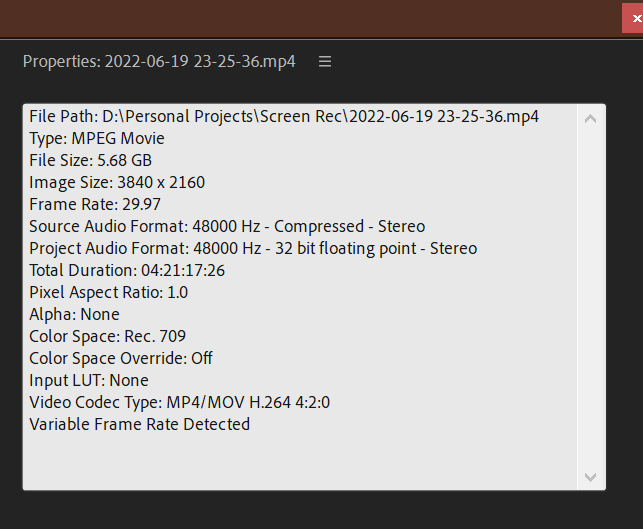The image size is (643, 529).
Task: Click the MPEG Movie type line
Action: coord(97,139)
